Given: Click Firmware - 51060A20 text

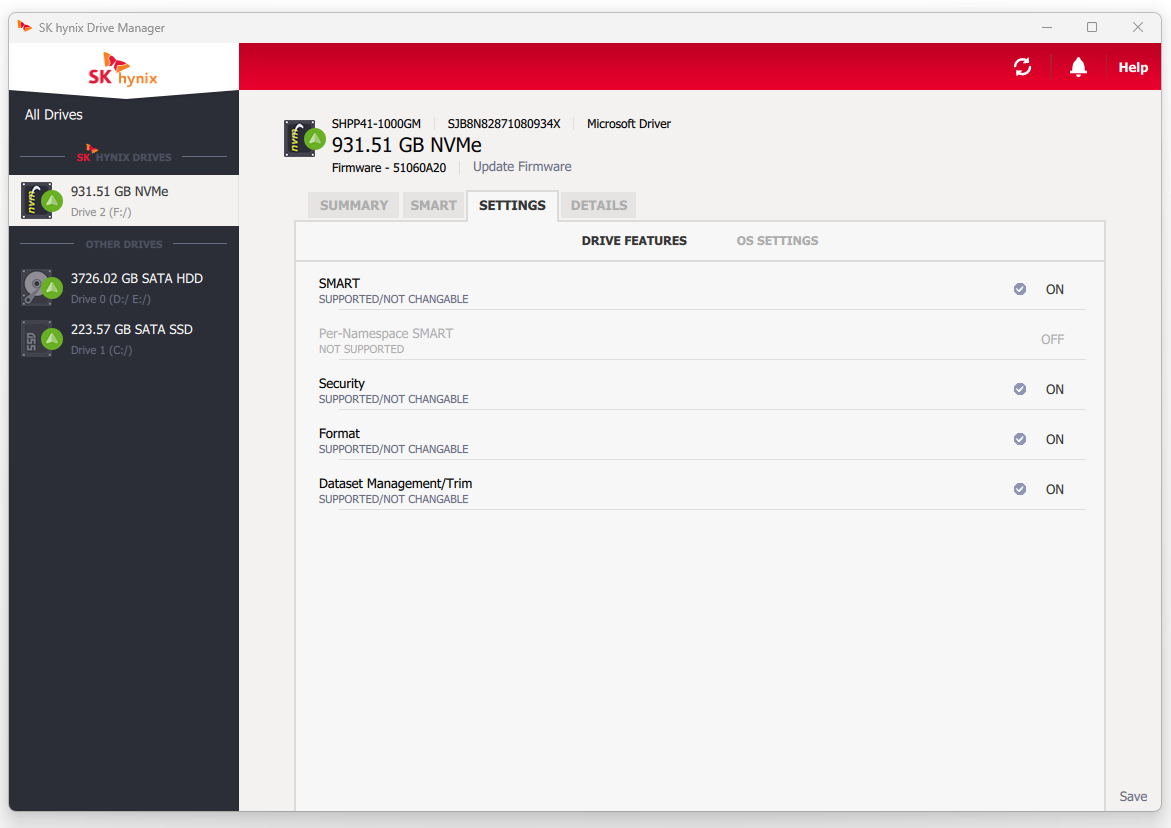Looking at the screenshot, I should point(389,168).
